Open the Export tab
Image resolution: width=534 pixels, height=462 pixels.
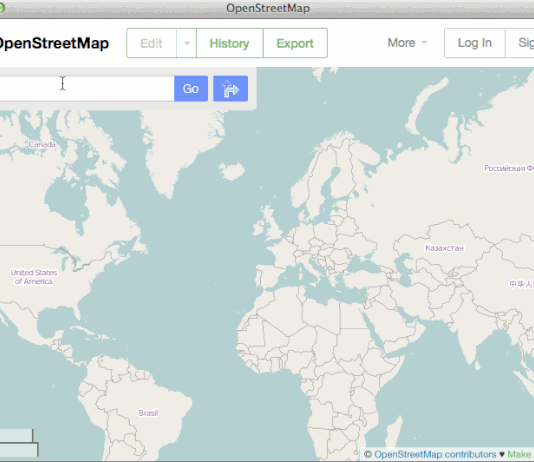click(x=295, y=43)
